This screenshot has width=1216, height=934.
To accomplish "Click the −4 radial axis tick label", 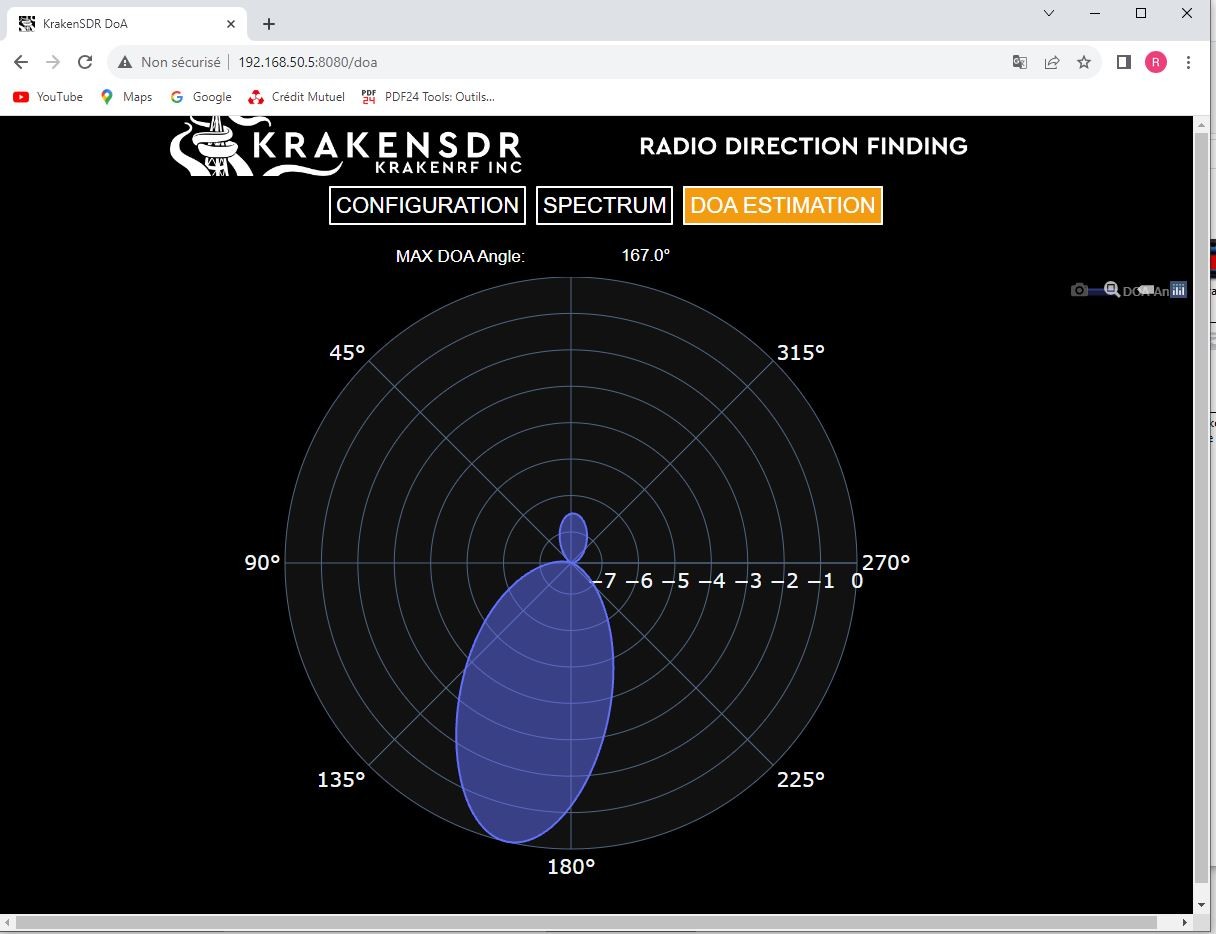I will [712, 581].
